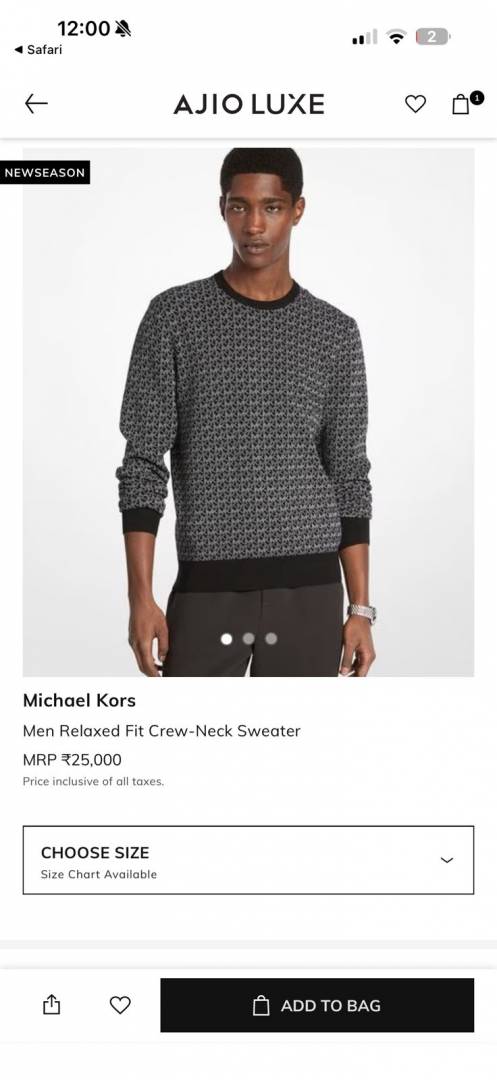The image size is (497, 1080).
Task: Expand the CHOOSE SIZE dropdown
Action: click(248, 860)
